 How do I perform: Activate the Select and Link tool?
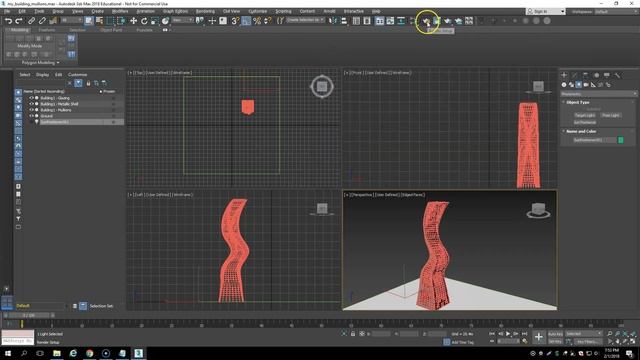(31, 21)
